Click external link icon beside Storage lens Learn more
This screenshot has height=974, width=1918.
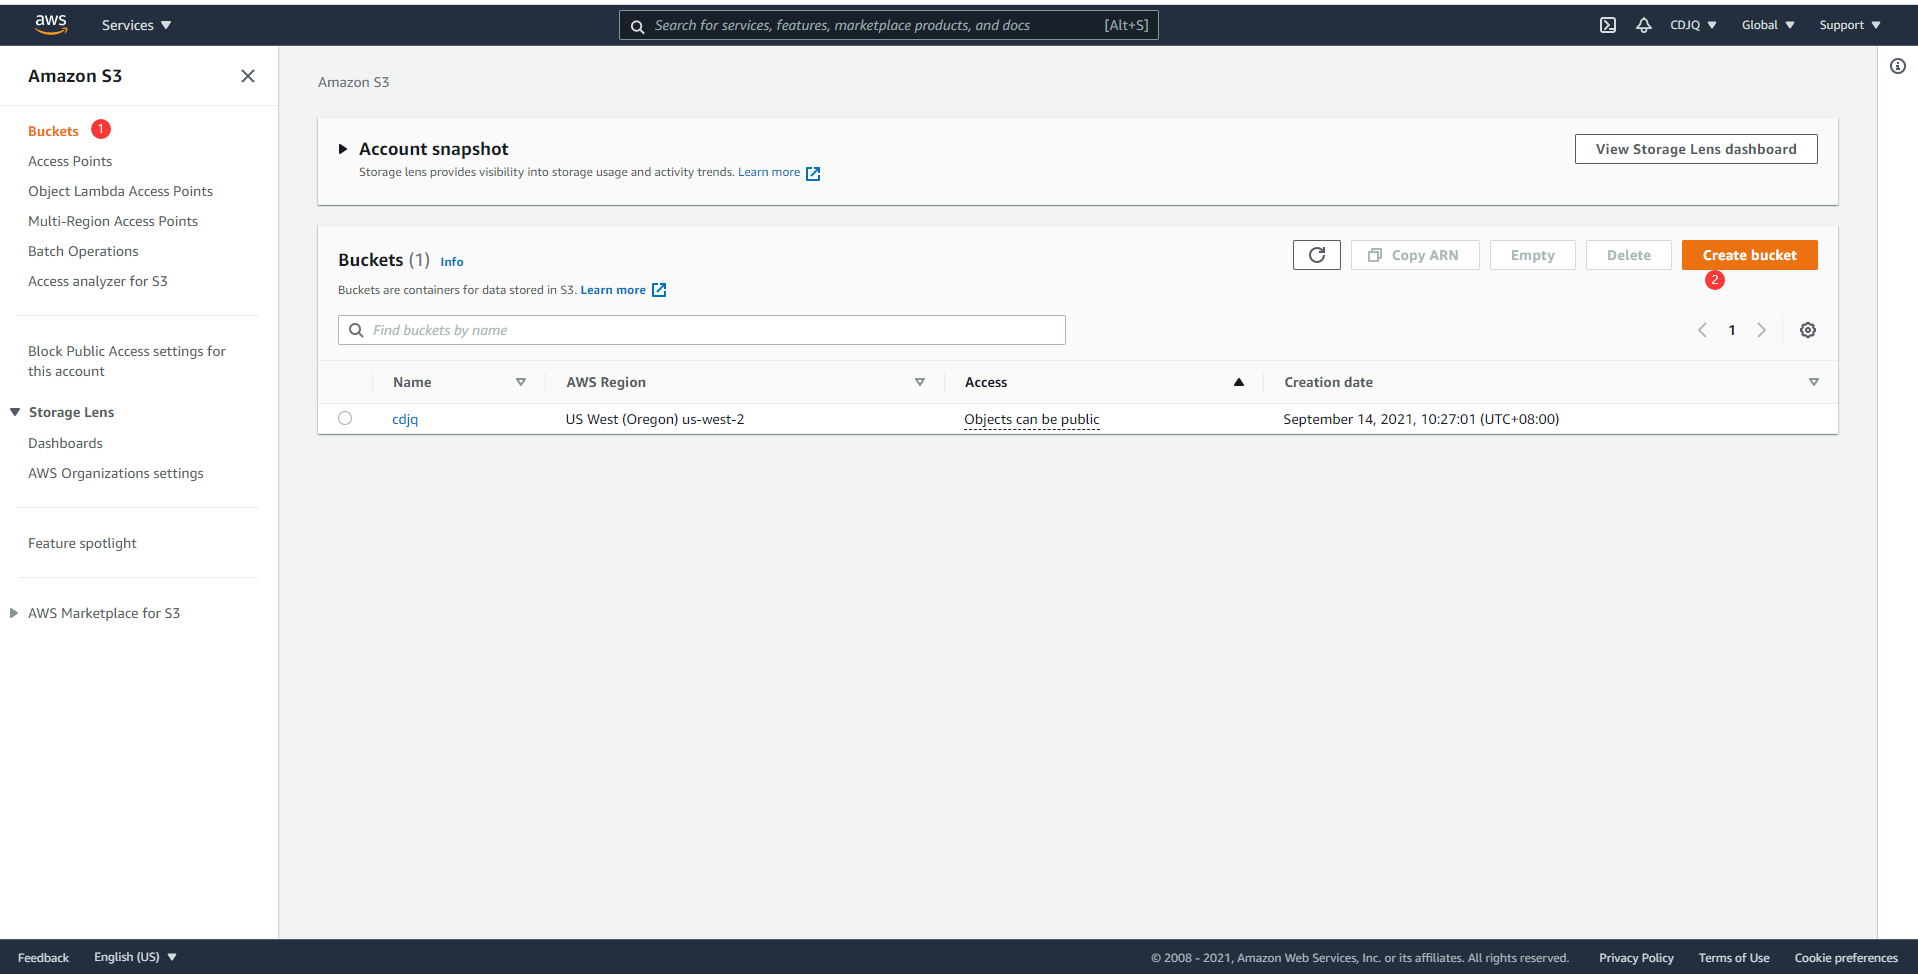tap(813, 173)
